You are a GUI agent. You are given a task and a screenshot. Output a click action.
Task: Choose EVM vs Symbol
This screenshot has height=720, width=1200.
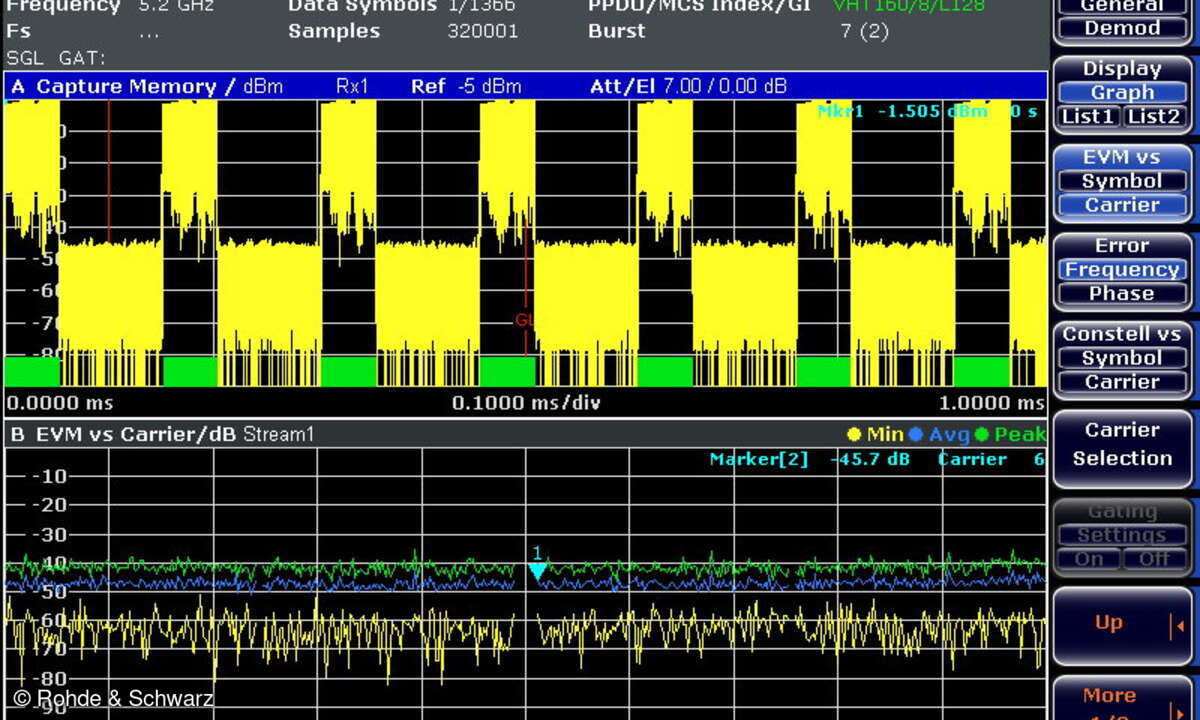(x=1122, y=181)
